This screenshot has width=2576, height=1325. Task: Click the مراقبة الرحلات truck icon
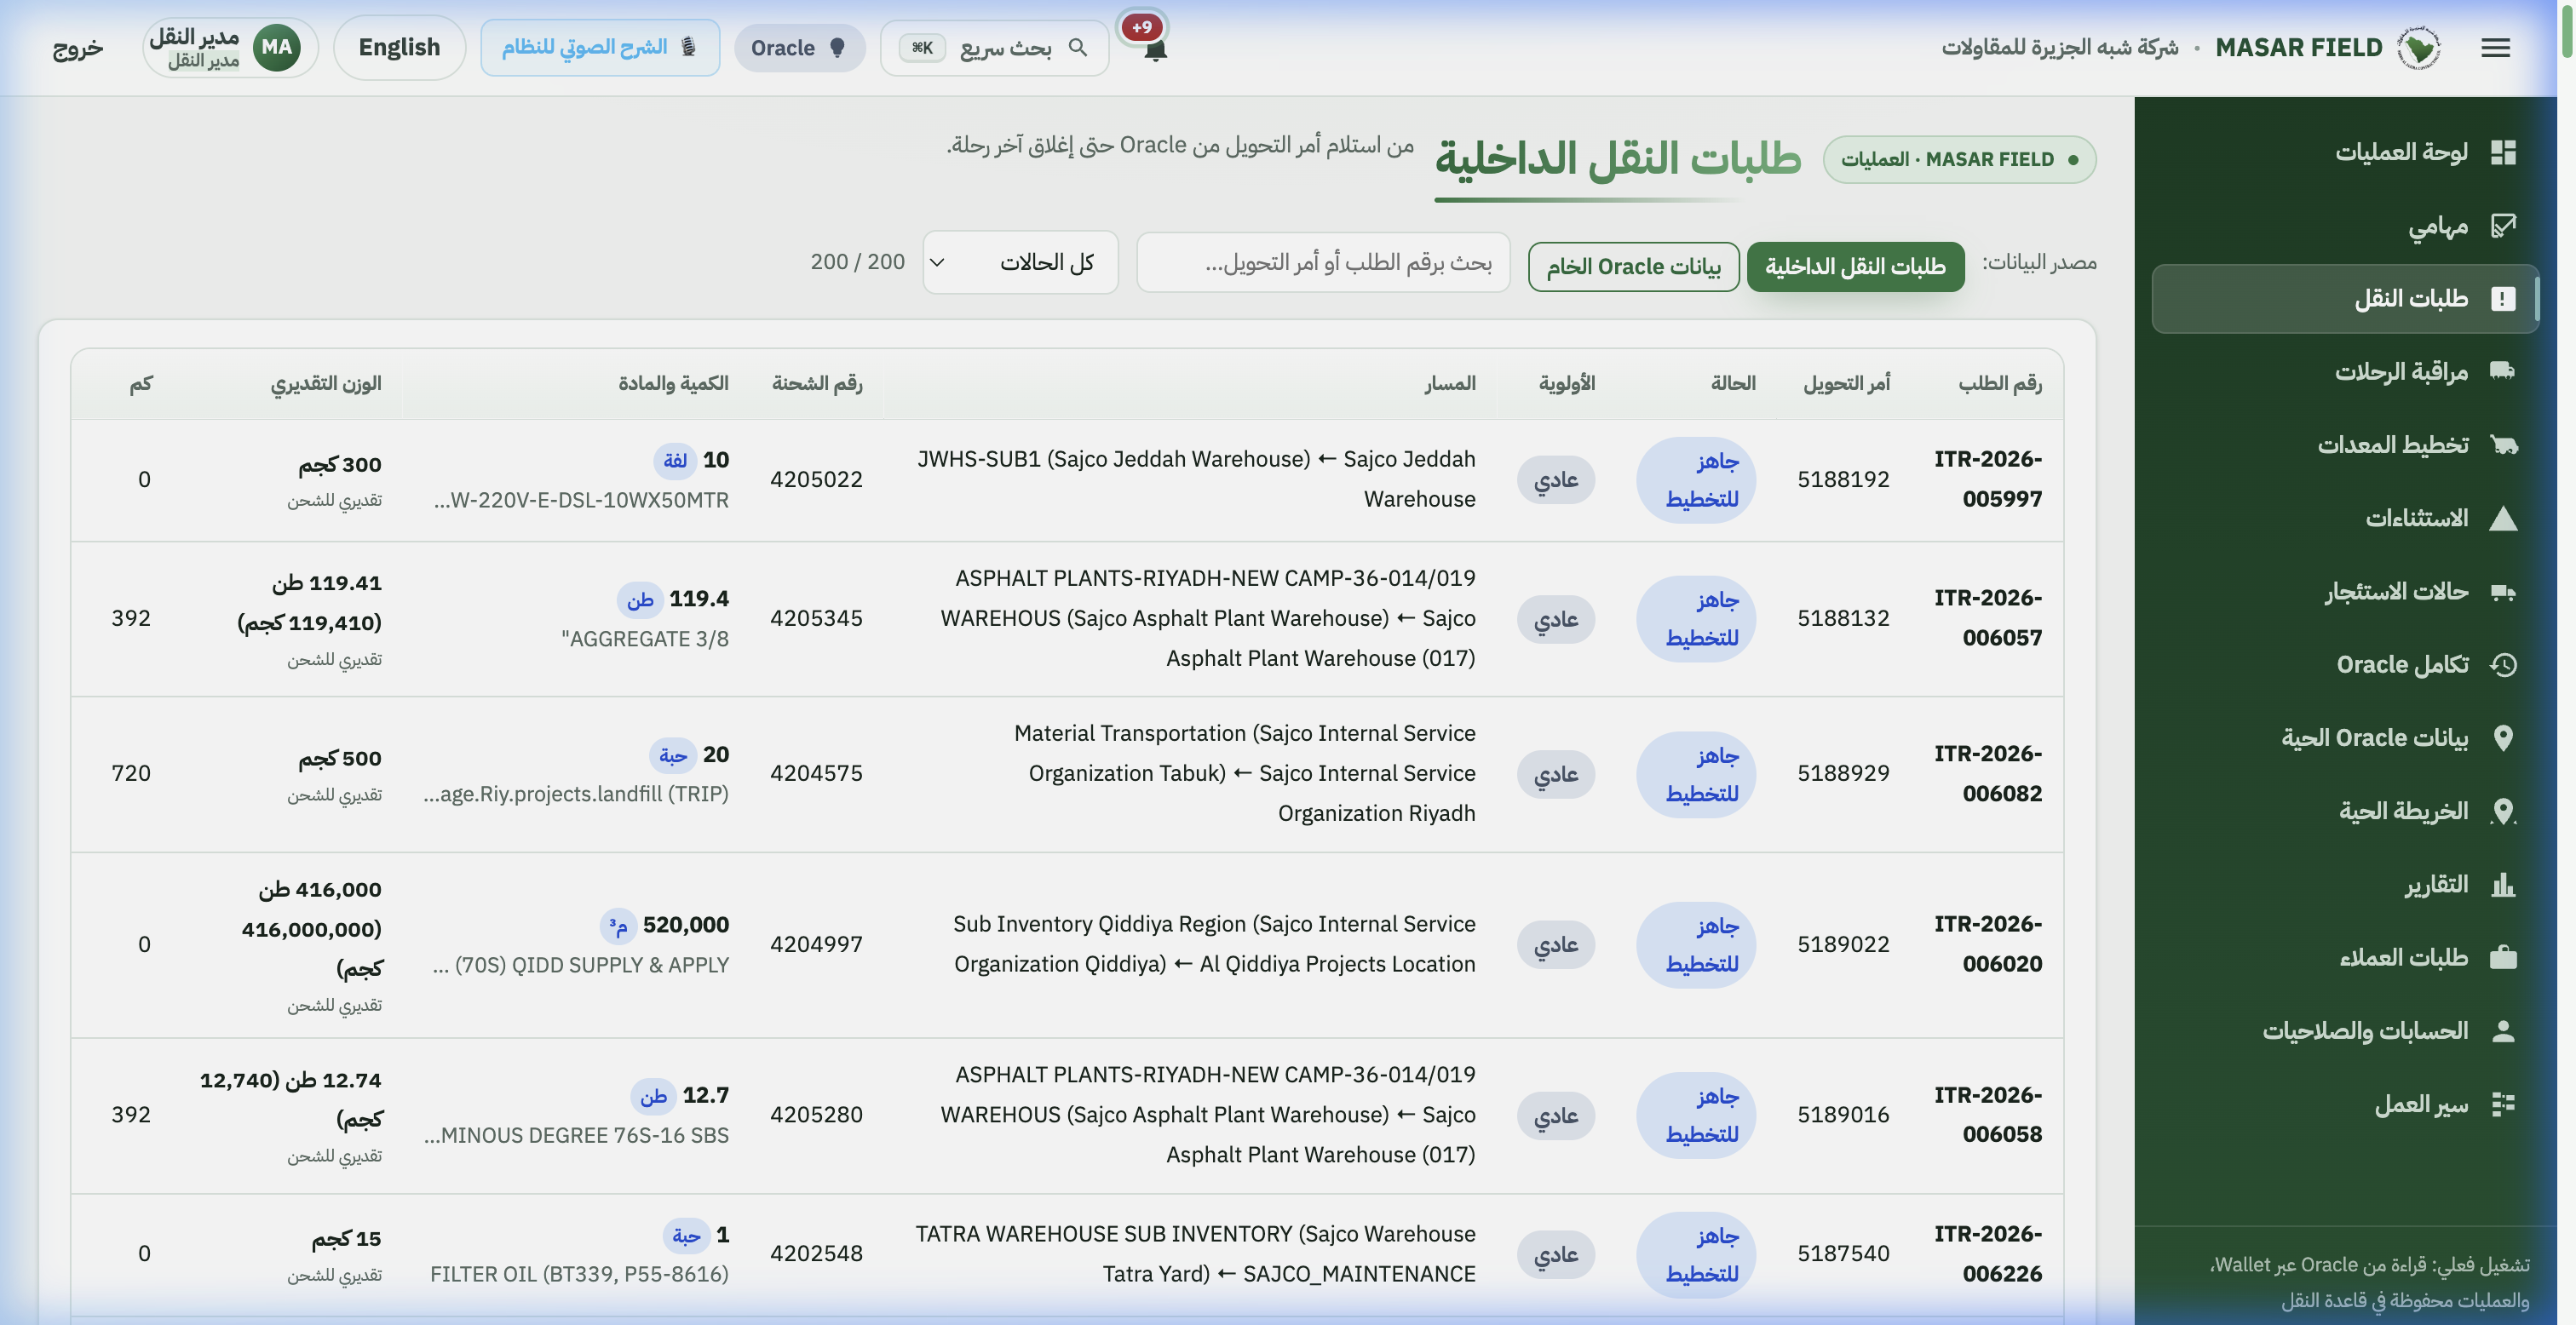[x=2503, y=371]
